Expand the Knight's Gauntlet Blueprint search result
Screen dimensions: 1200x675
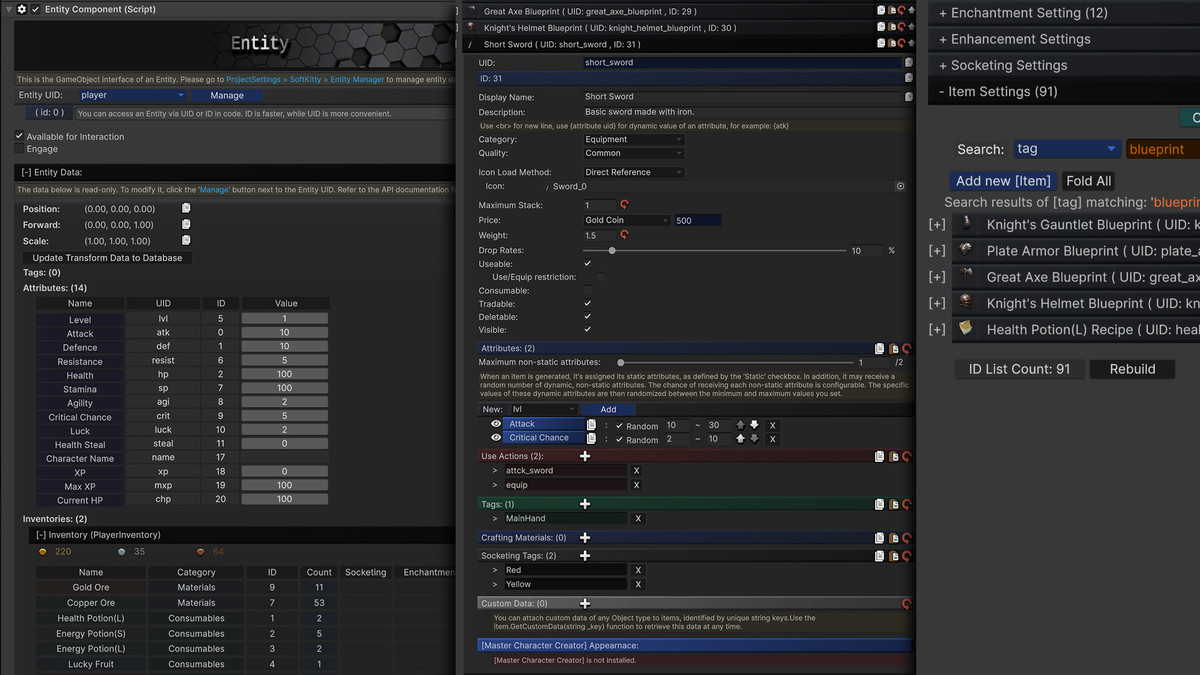936,224
